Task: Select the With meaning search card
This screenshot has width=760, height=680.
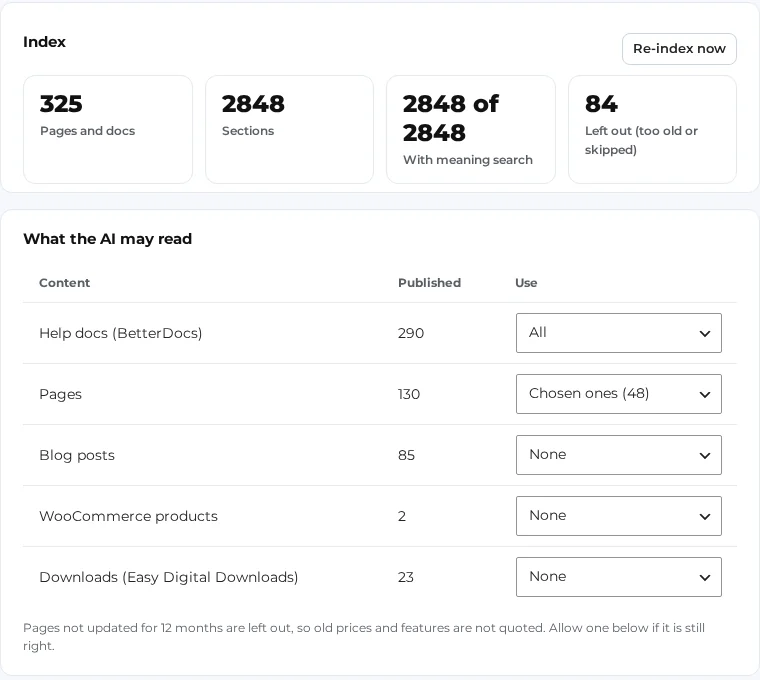Action: [x=471, y=129]
